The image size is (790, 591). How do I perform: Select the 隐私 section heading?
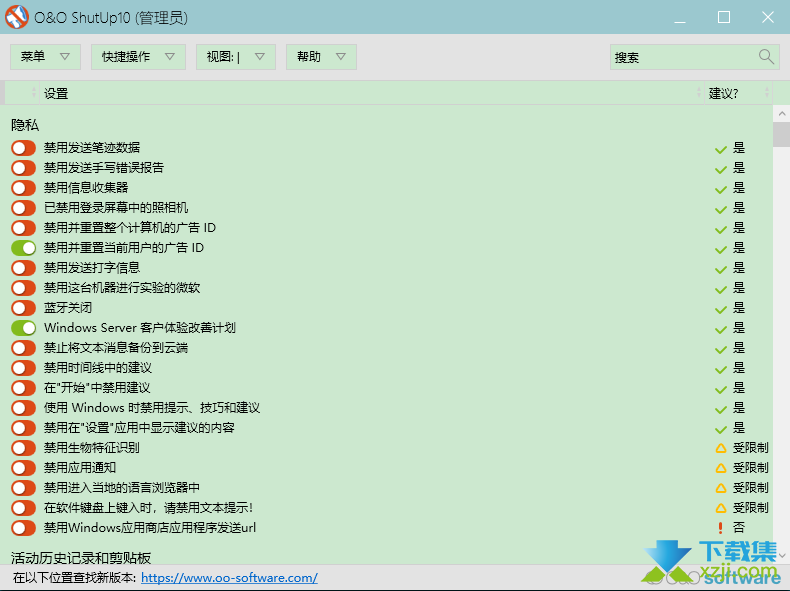25,125
